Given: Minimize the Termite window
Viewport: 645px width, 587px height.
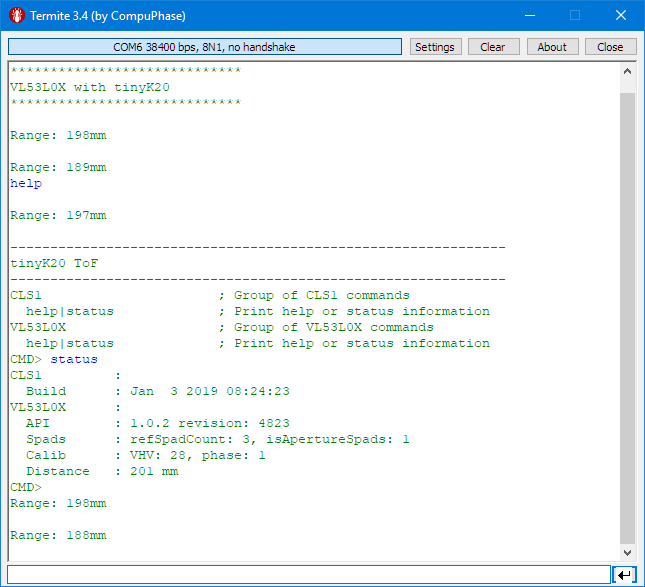Looking at the screenshot, I should [528, 16].
